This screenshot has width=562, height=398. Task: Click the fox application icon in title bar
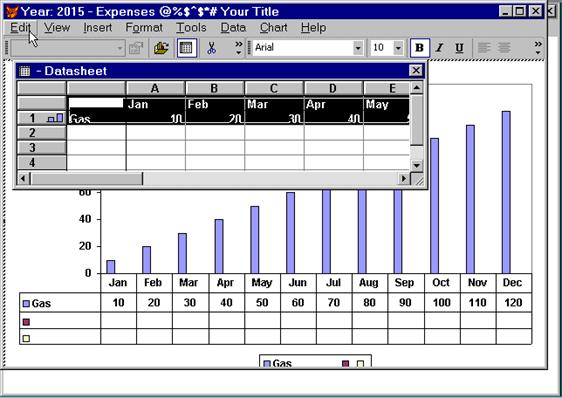click(x=12, y=11)
